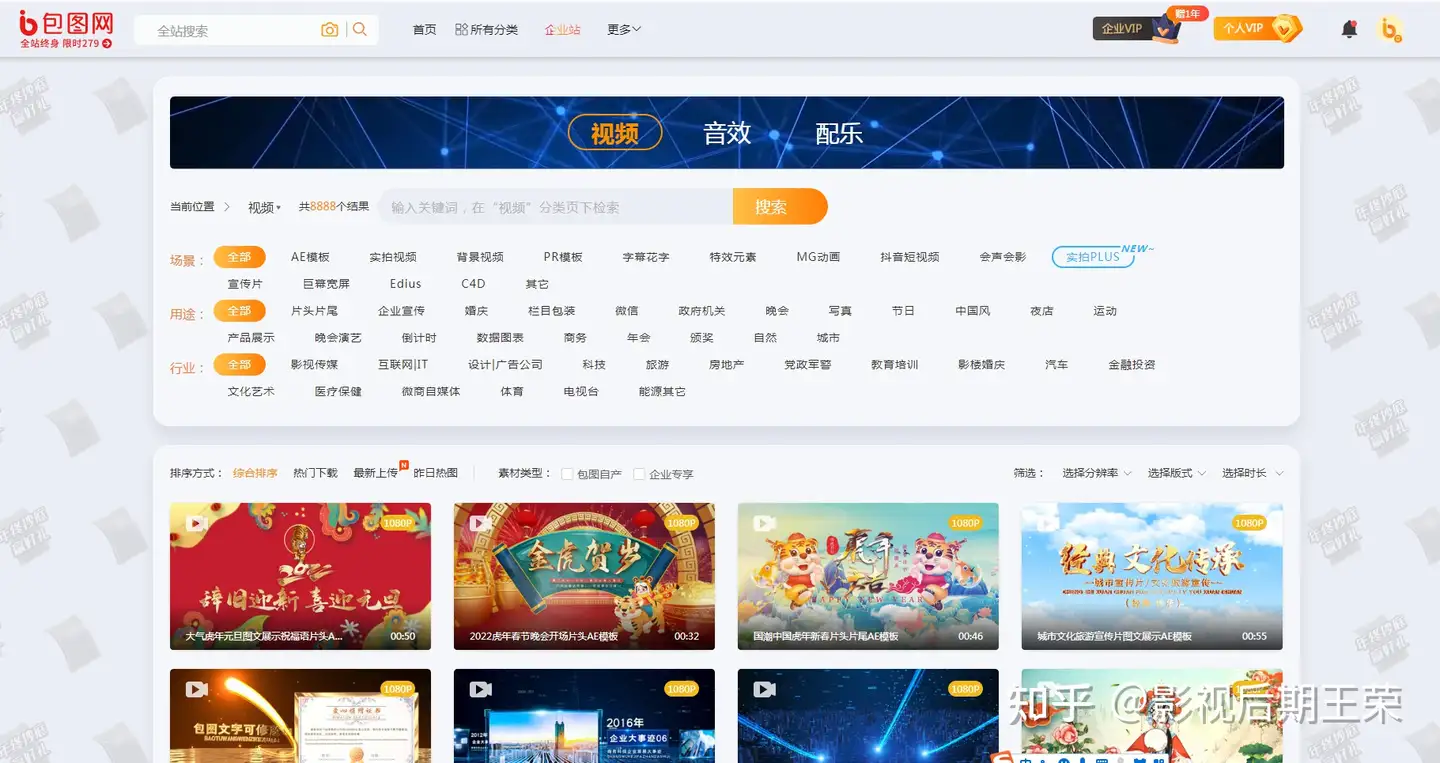Image resolution: width=1440 pixels, height=763 pixels.
Task: Filter industry by 金融投资
Action: (1132, 365)
